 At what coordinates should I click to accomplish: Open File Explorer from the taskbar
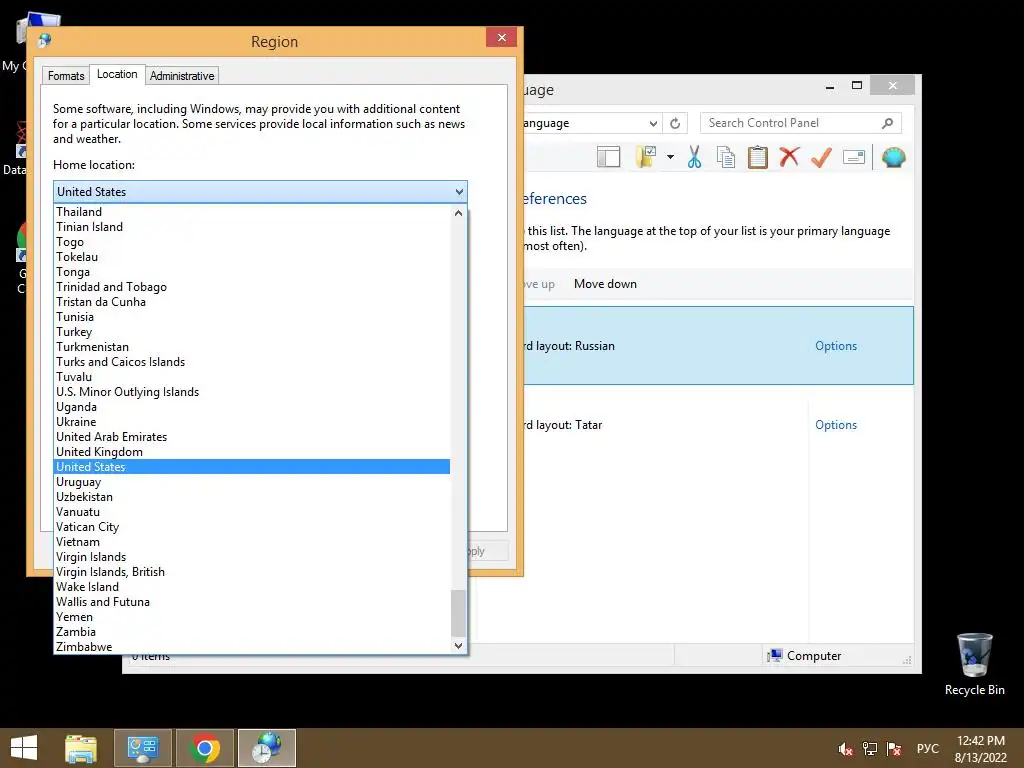point(81,748)
